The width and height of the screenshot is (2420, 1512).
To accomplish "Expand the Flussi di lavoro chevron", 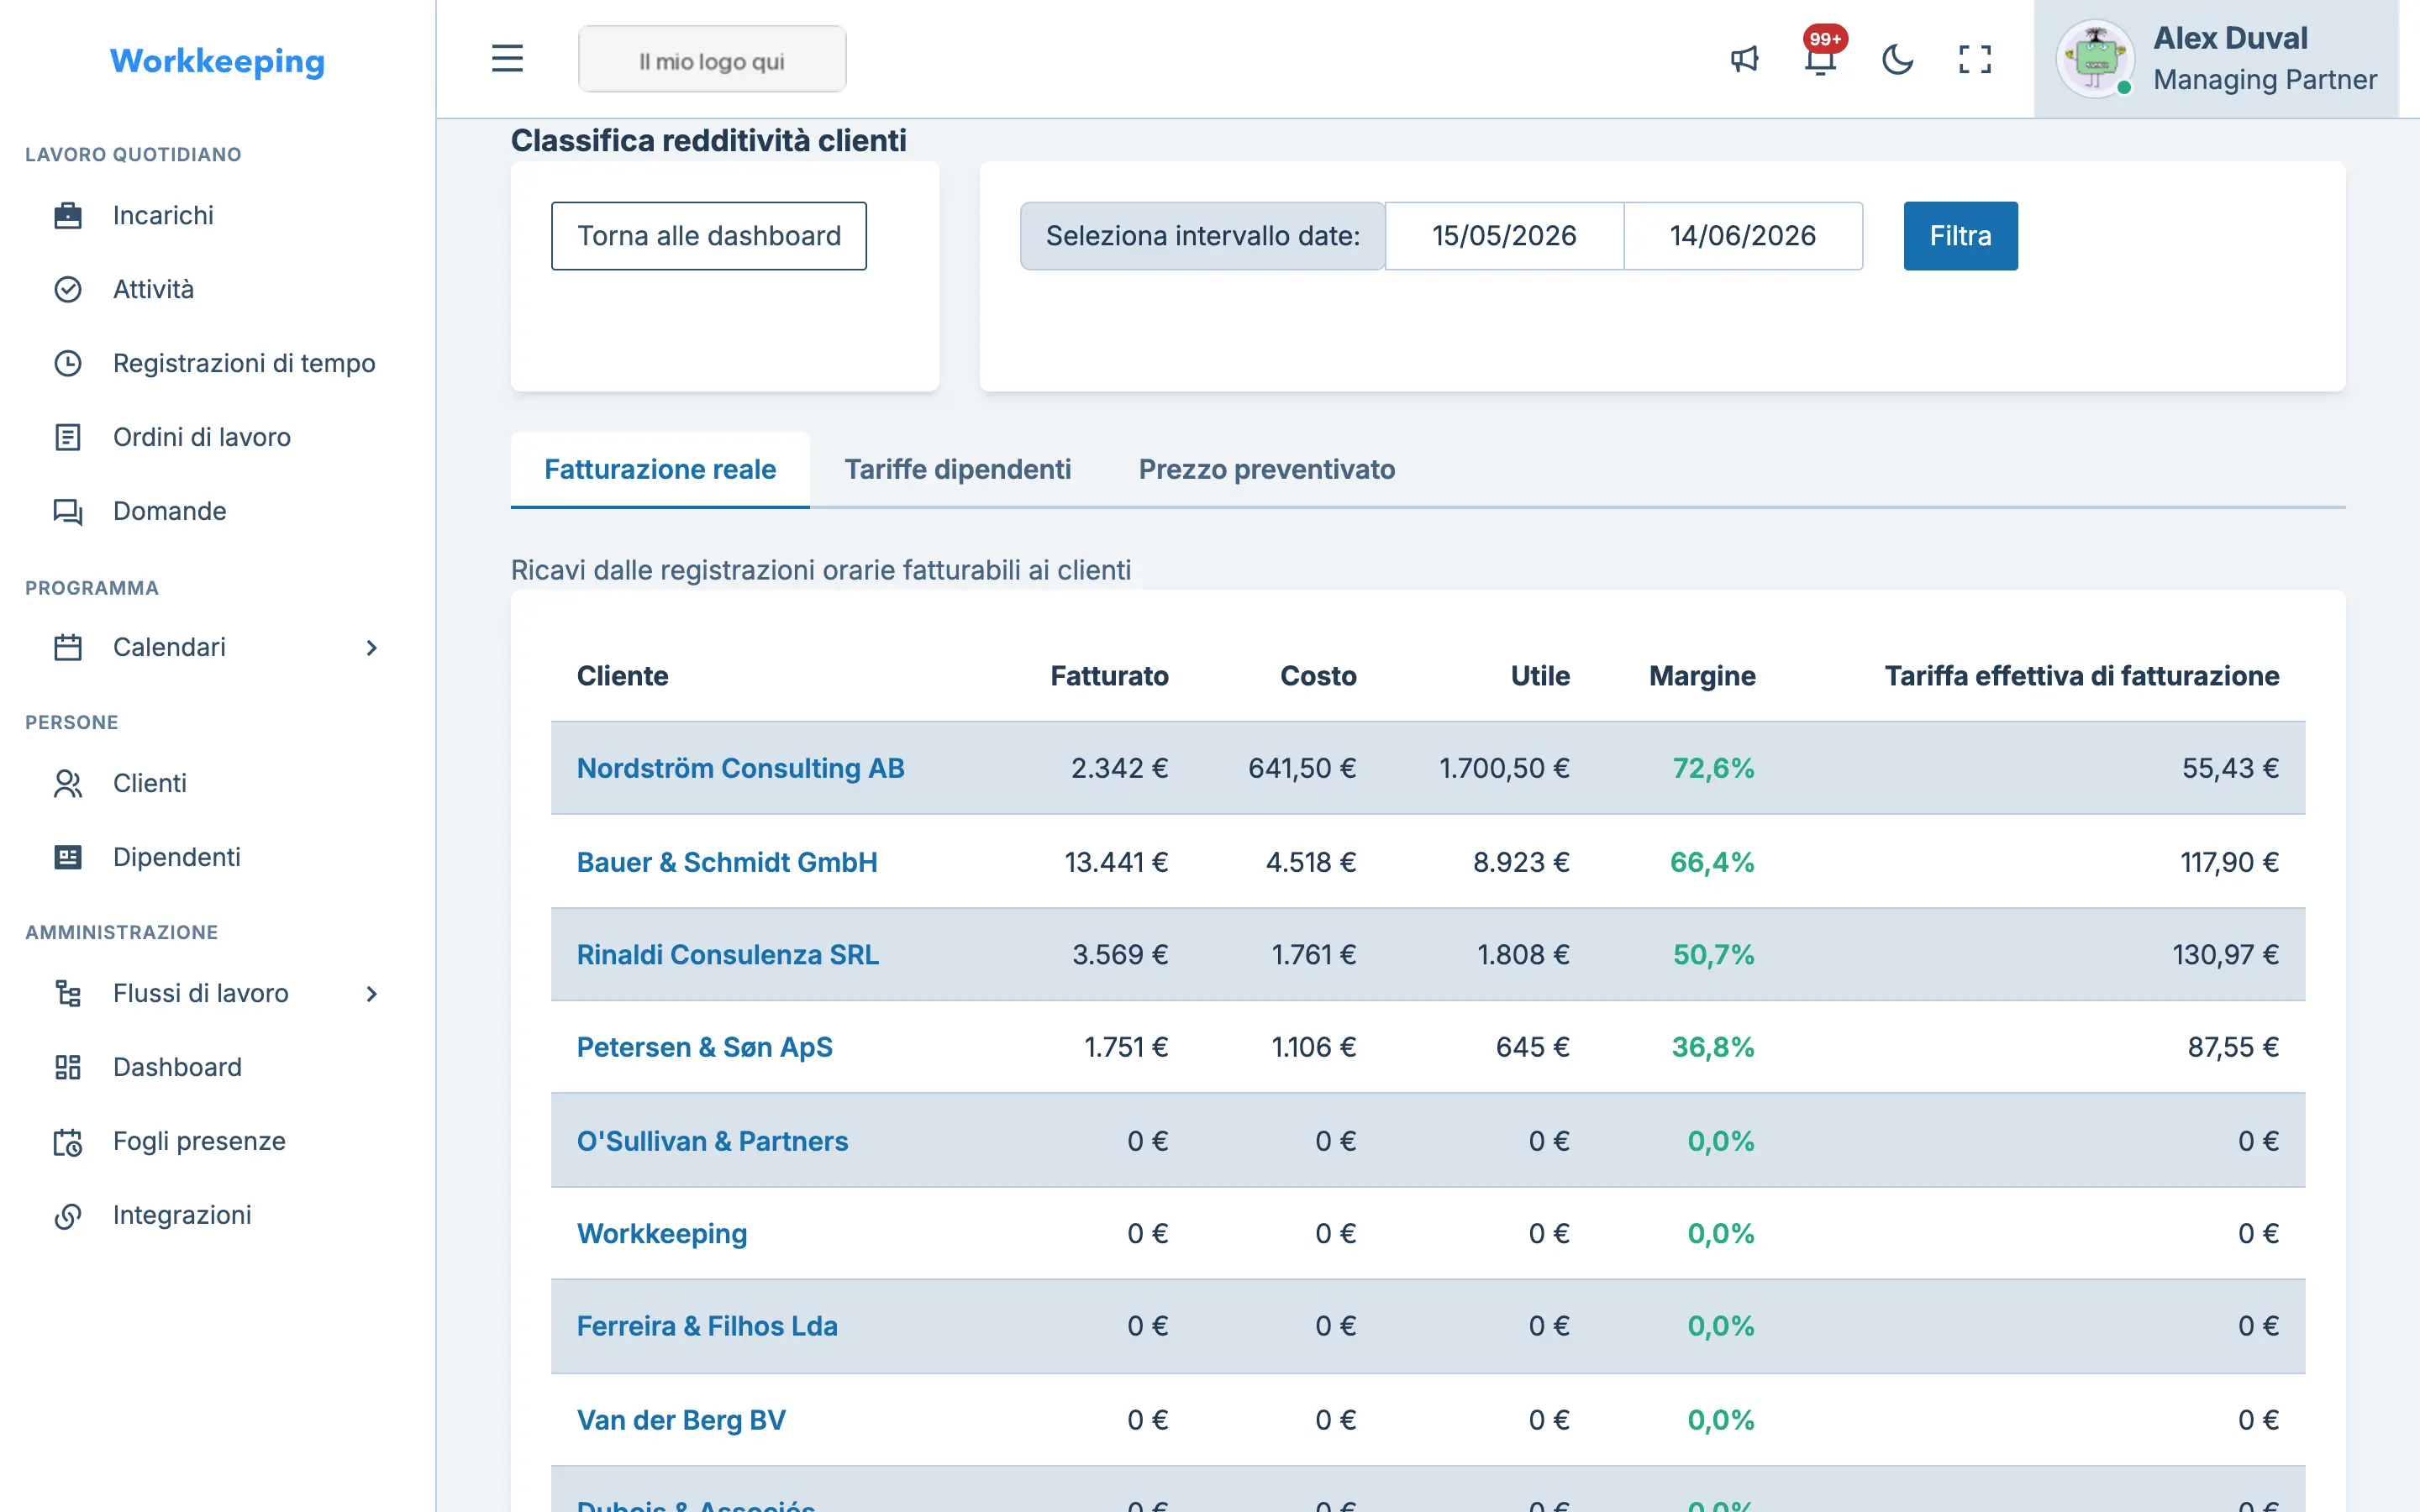I will tap(371, 993).
